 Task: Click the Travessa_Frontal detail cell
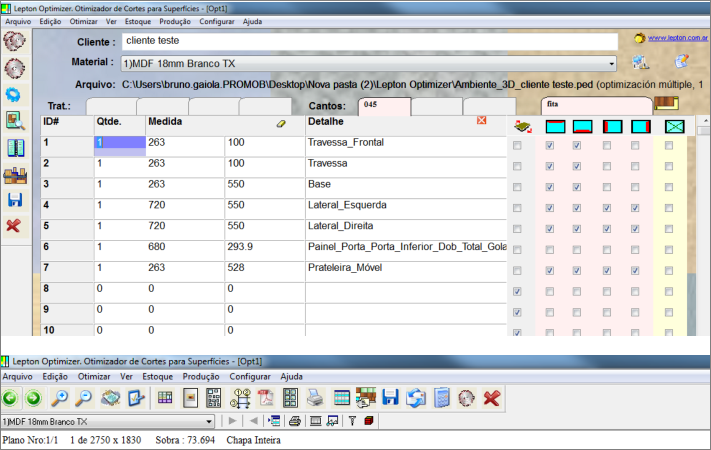coord(406,146)
